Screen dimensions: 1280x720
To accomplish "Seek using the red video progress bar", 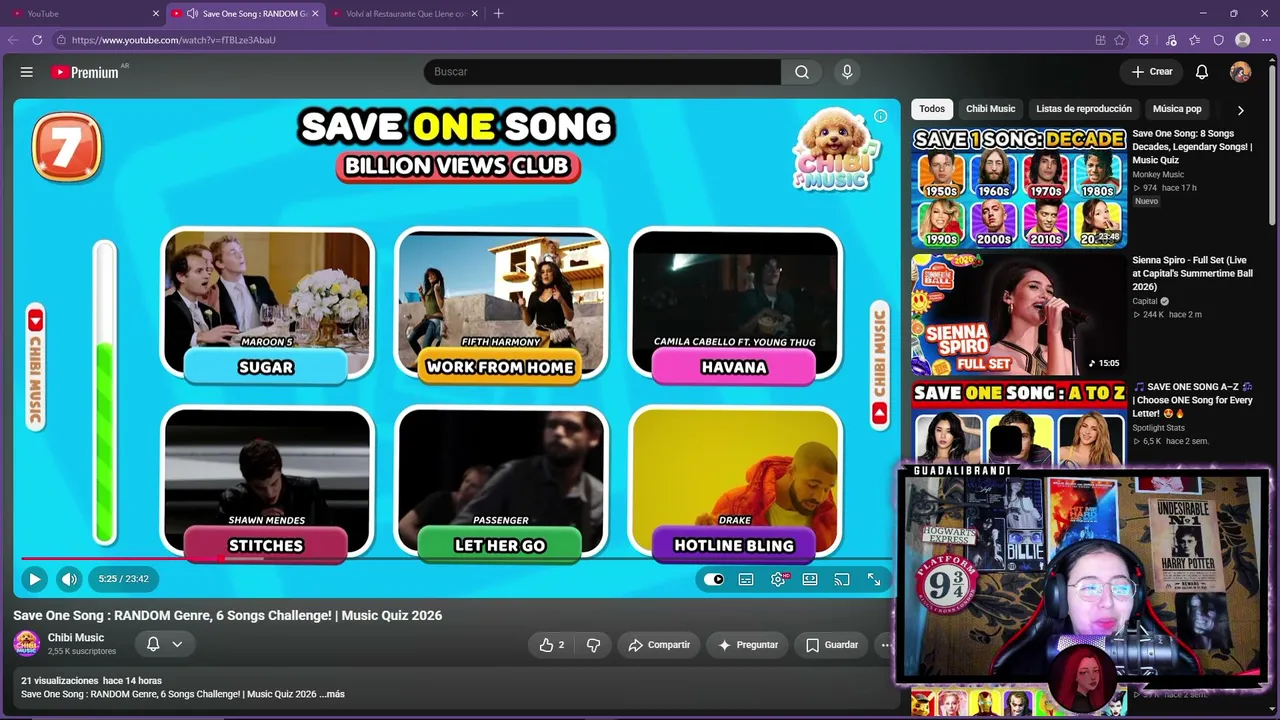I will 456,559.
